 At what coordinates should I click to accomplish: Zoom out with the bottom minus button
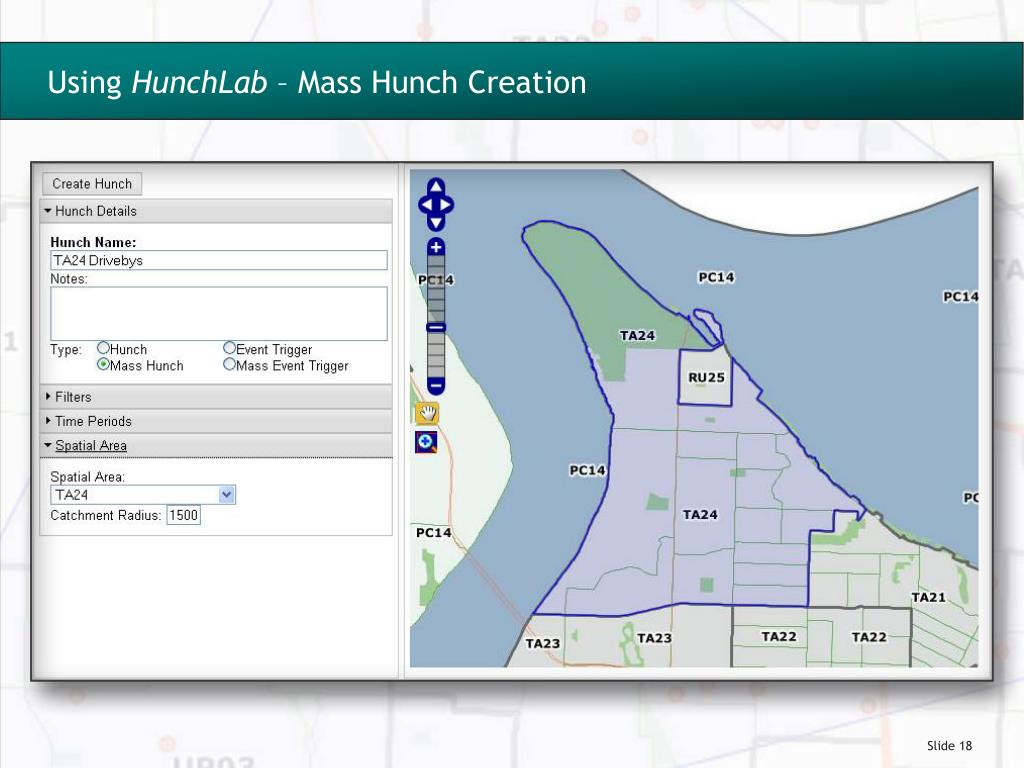point(436,386)
